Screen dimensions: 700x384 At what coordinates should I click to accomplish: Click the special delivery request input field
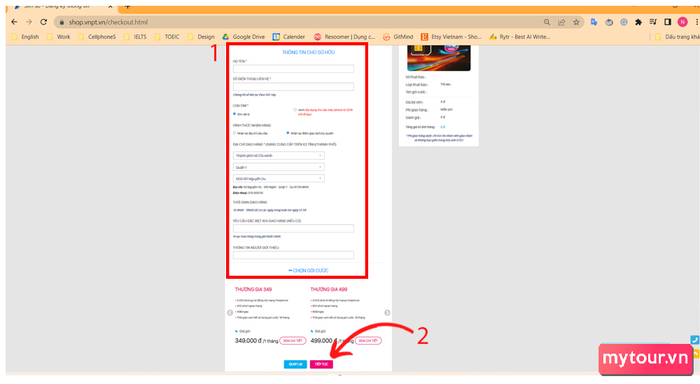(x=293, y=229)
